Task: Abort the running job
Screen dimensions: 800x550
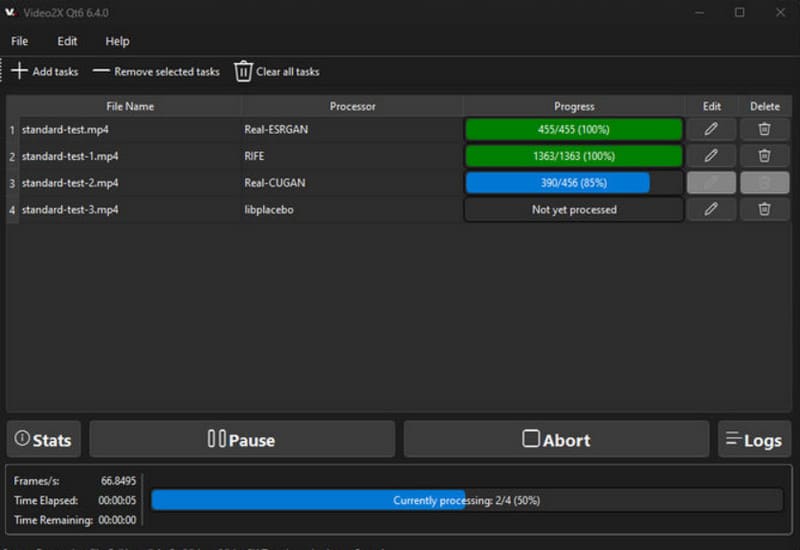Action: tap(556, 440)
